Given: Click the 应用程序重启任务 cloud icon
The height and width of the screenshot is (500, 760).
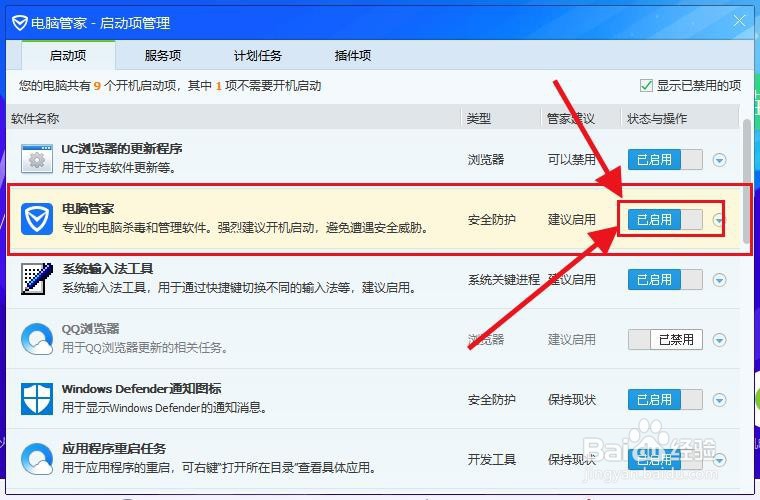Looking at the screenshot, I should (37, 459).
